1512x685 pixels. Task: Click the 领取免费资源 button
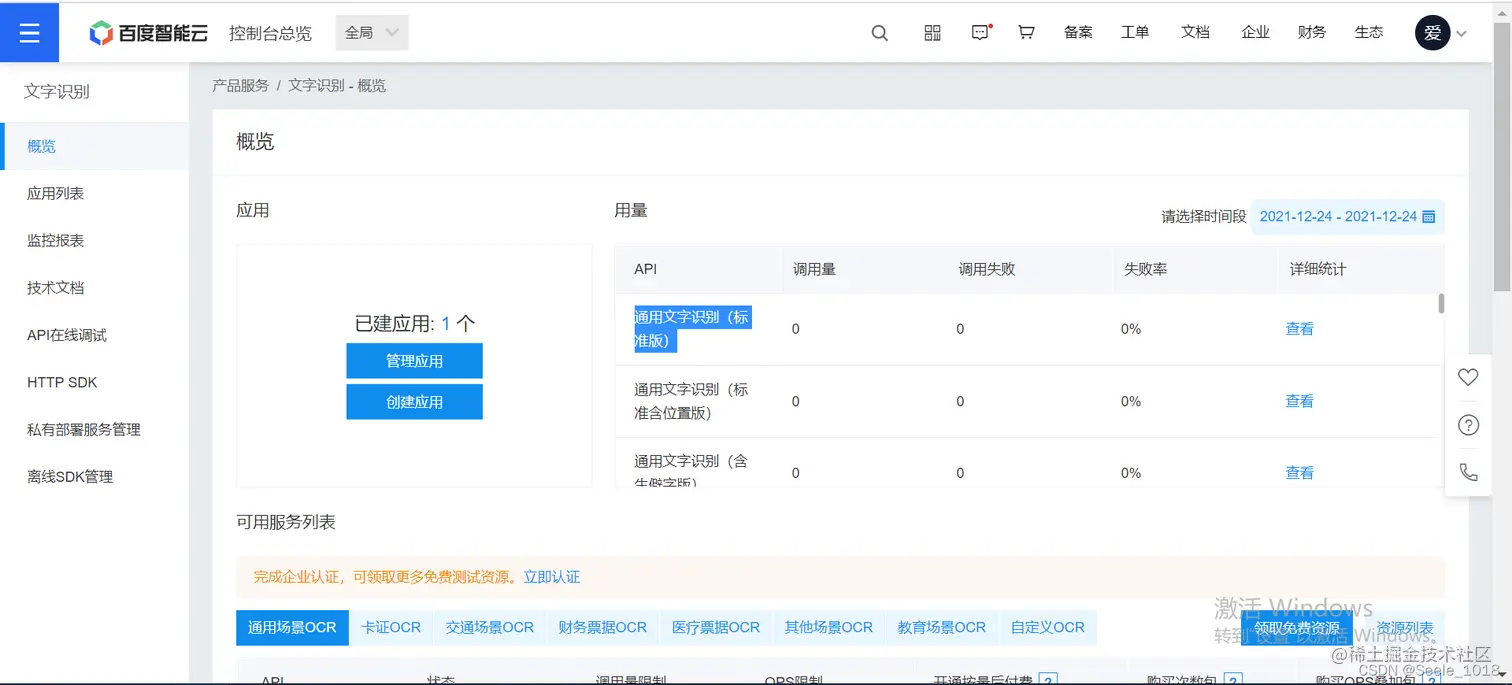click(1297, 628)
